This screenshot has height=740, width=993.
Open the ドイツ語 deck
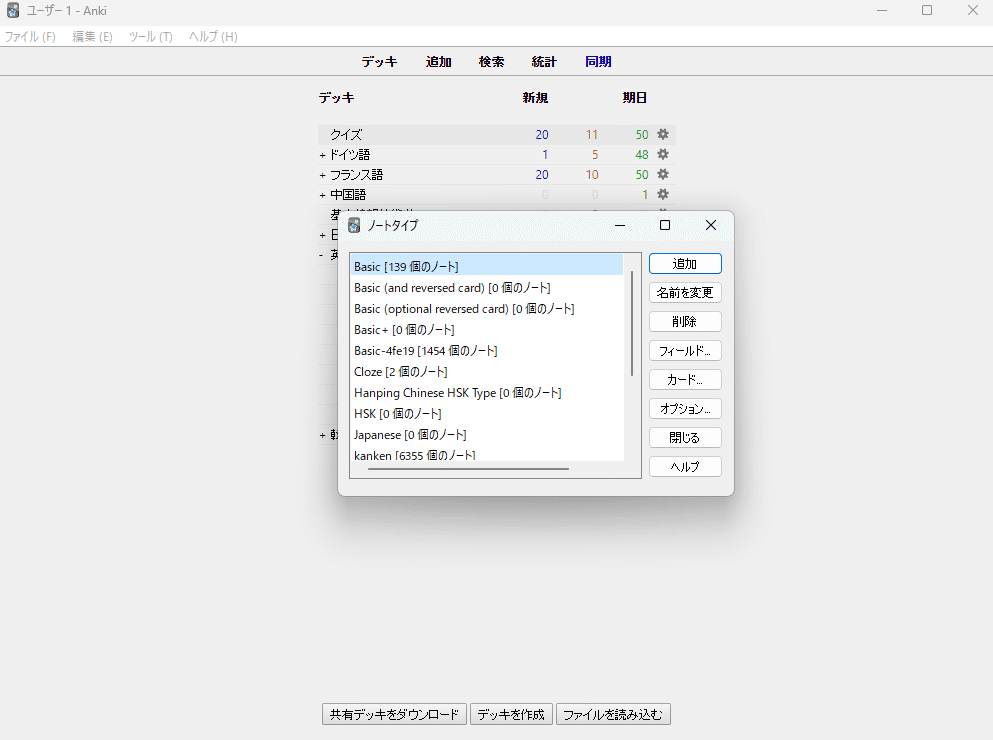(350, 155)
